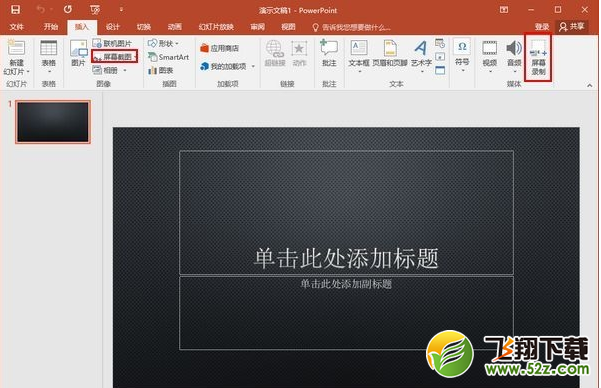Click the Date & Time small icon
Screen dimensions: 601x388
click(x=440, y=43)
